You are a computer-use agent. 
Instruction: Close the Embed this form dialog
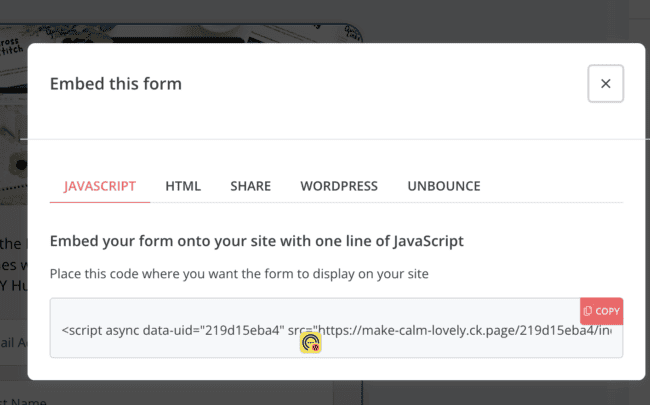[605, 83]
